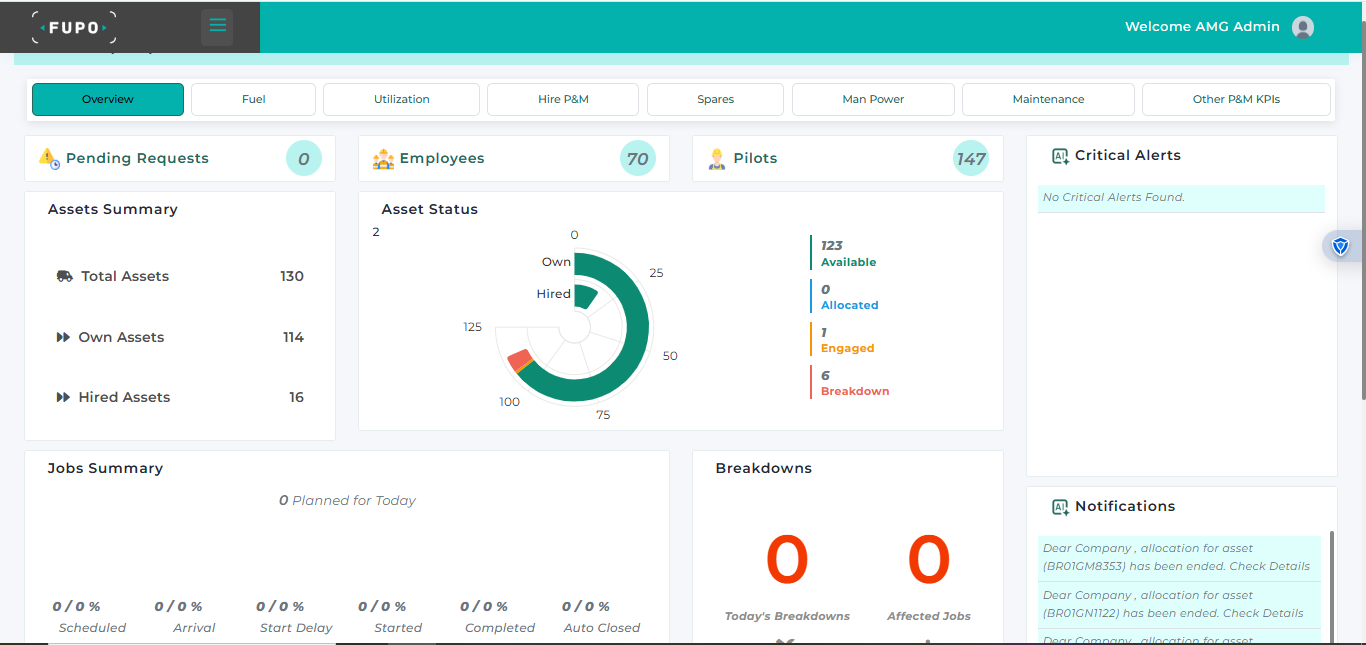Screen dimensions: 1366x645
Task: Click the Asset Status heading
Action: 429,209
